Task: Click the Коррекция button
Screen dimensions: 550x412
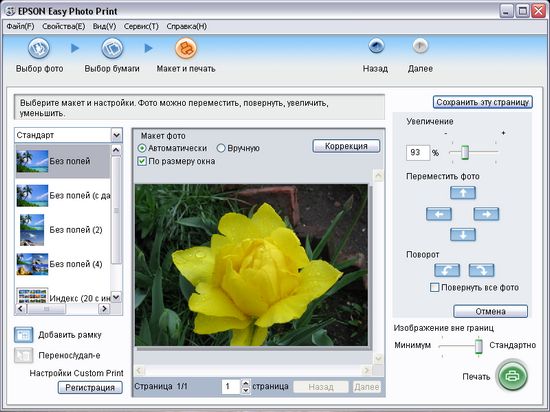Action: (346, 146)
